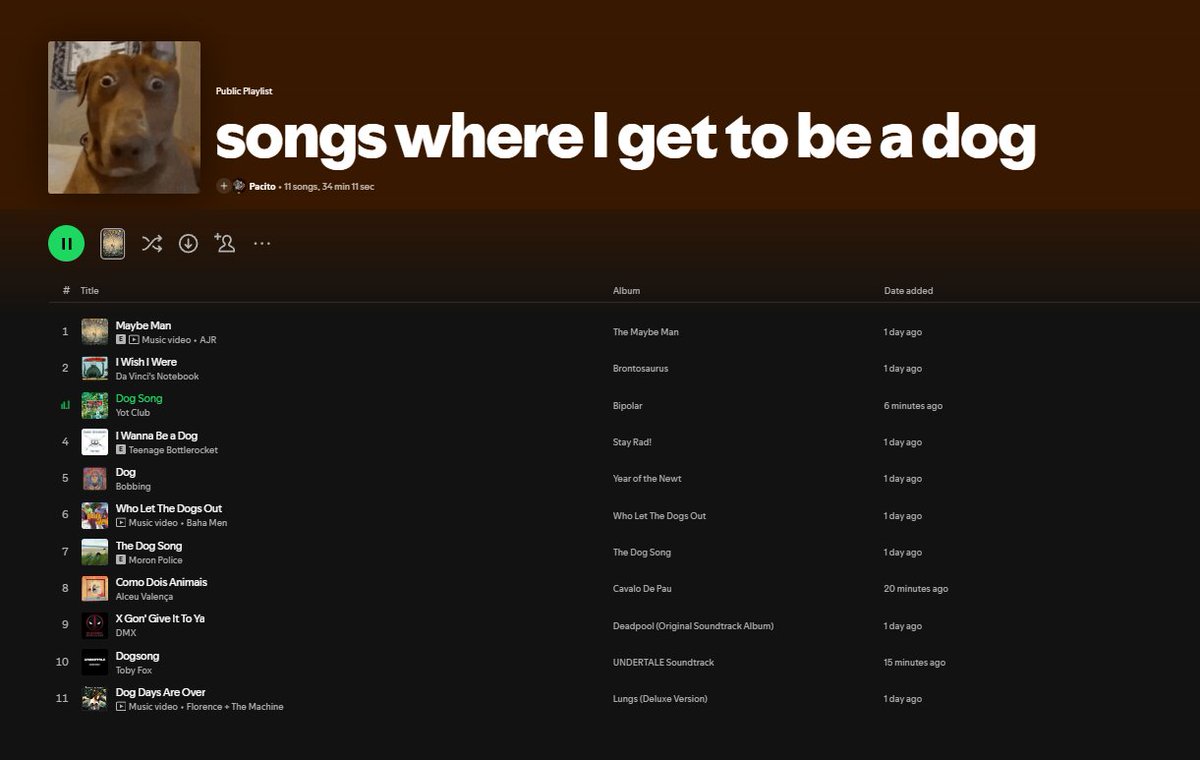Open the Bobbing artist page
The height and width of the screenshot is (760, 1200).
coord(133,487)
